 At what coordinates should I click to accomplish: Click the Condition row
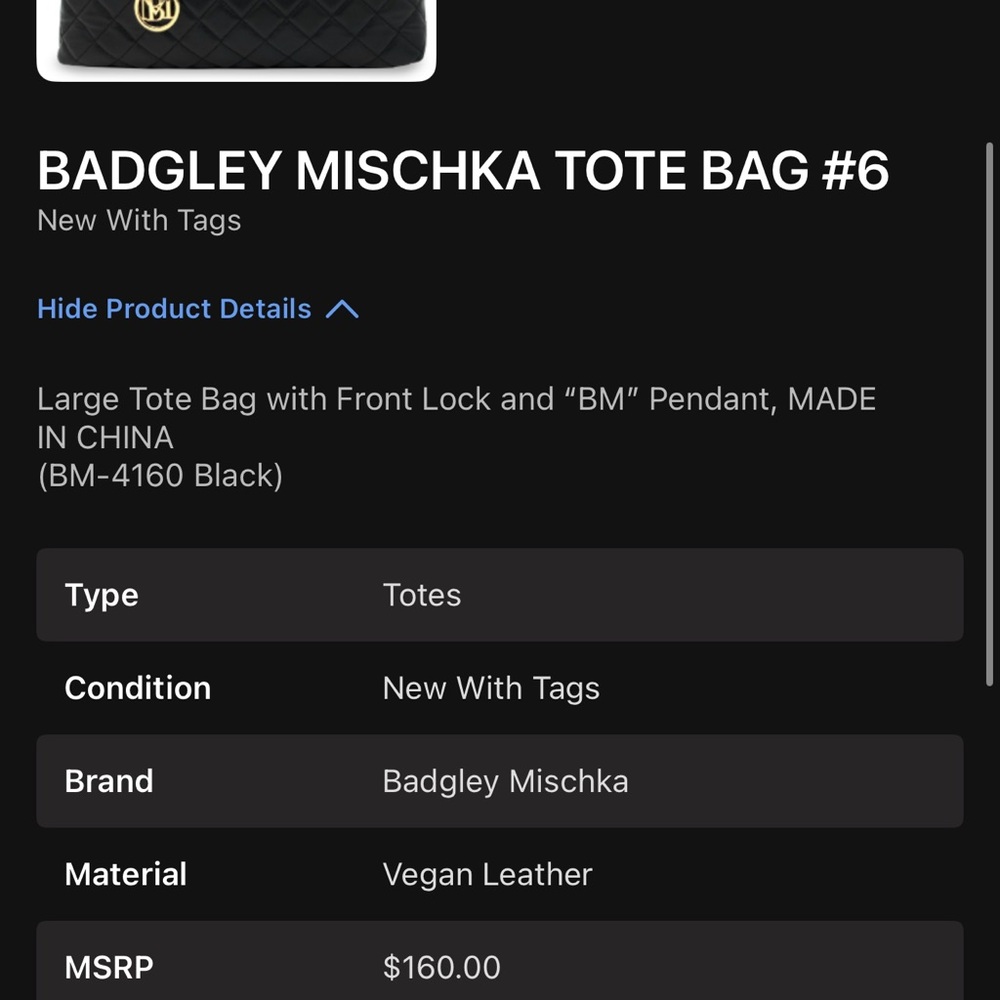click(500, 688)
